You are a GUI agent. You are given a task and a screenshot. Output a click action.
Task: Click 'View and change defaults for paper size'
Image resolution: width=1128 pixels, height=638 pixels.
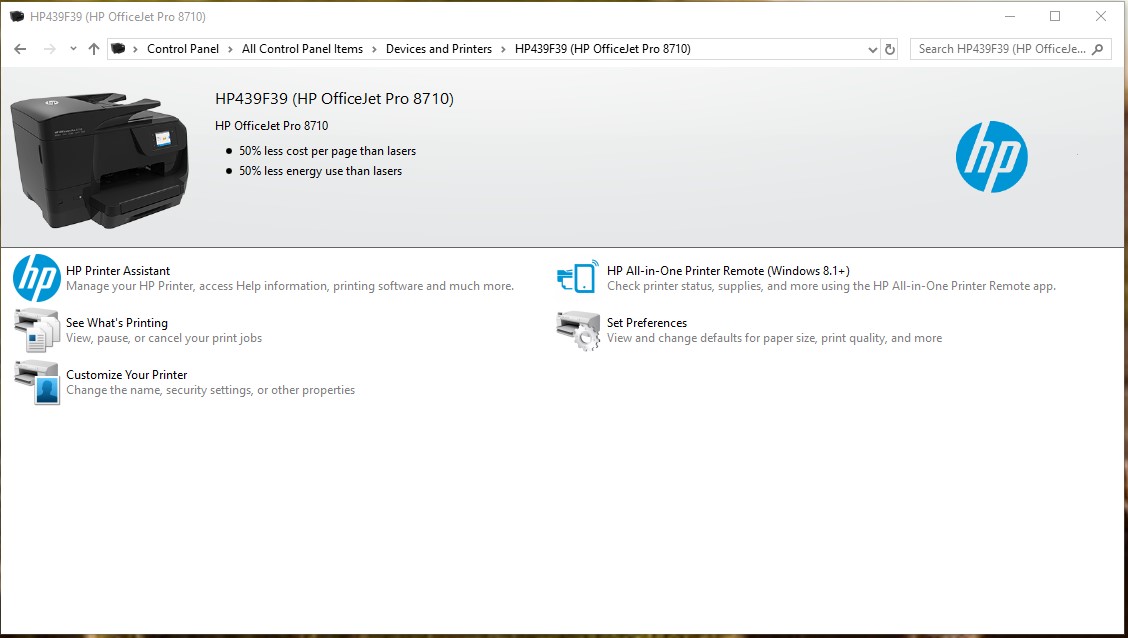tap(774, 338)
